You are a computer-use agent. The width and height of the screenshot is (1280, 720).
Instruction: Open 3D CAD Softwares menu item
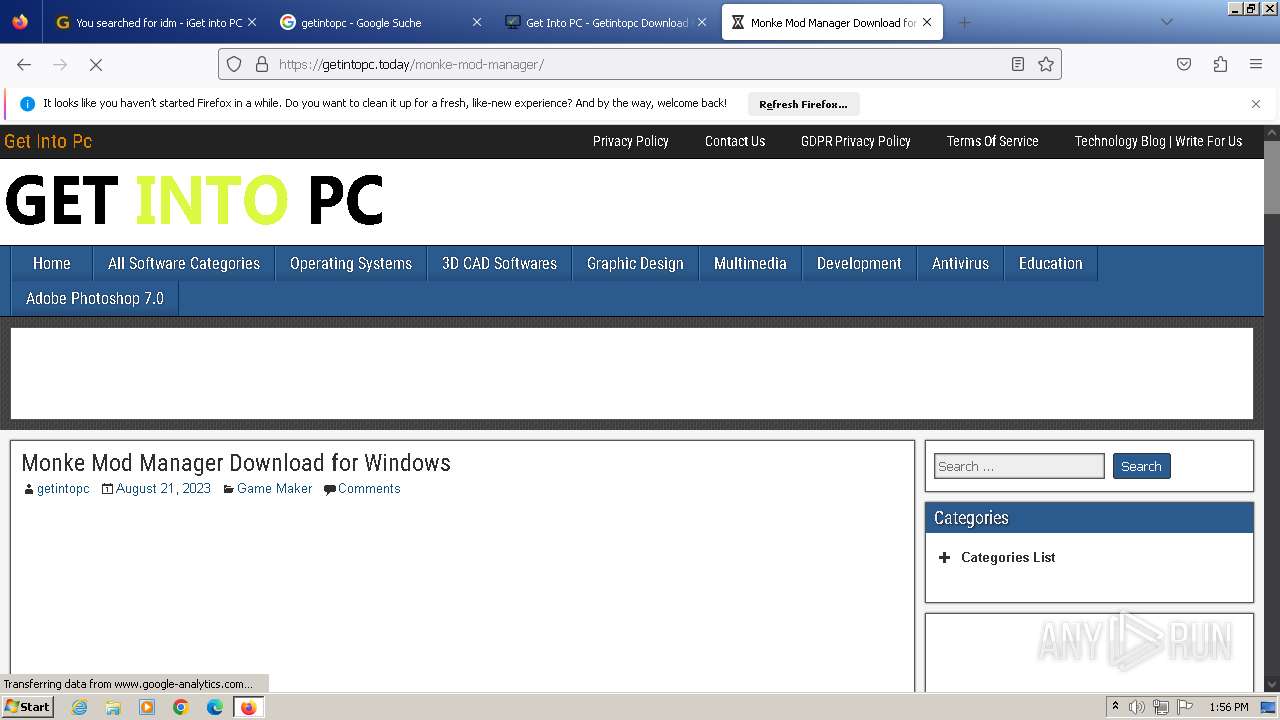(499, 263)
